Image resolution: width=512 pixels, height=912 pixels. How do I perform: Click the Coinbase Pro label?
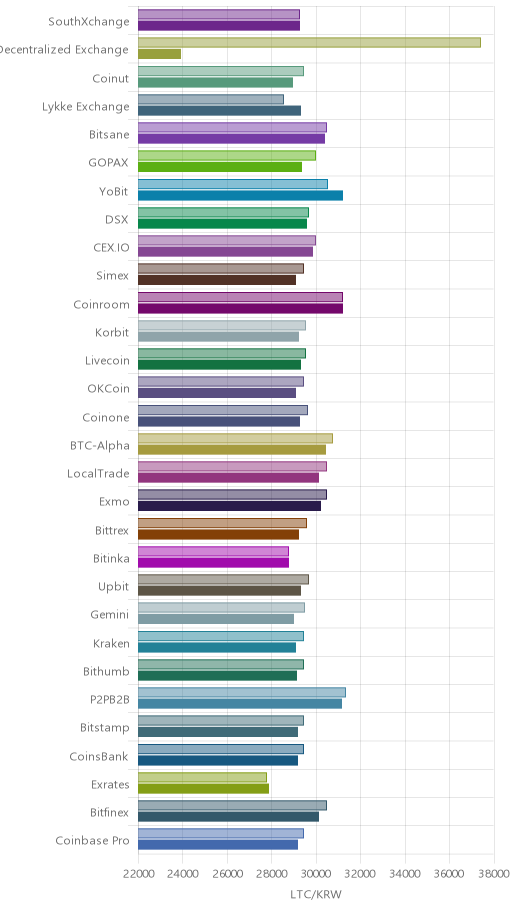[93, 841]
